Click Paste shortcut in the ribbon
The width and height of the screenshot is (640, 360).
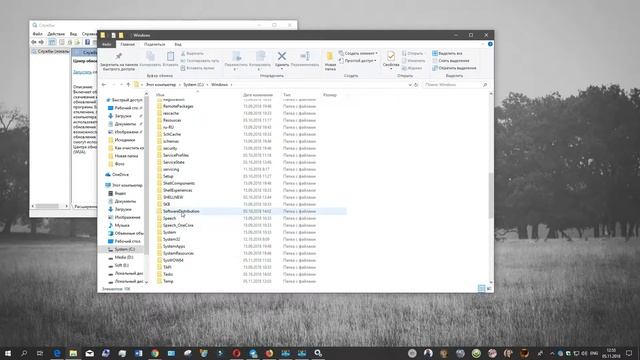point(197,68)
